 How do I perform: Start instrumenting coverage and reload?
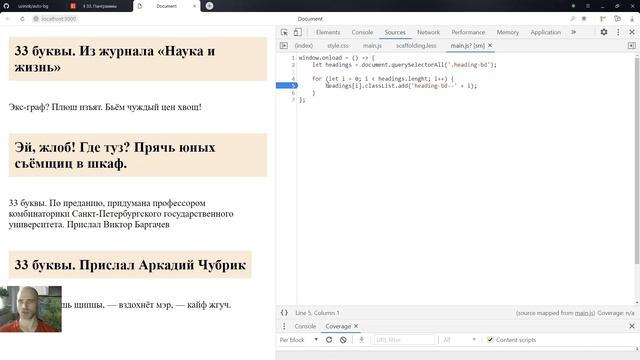[329, 340]
